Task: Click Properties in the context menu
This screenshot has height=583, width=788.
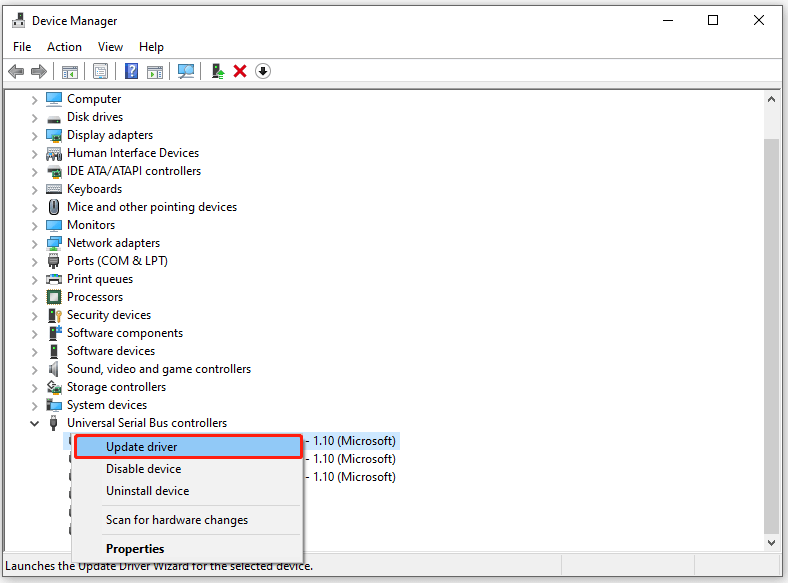Action: click(x=135, y=549)
